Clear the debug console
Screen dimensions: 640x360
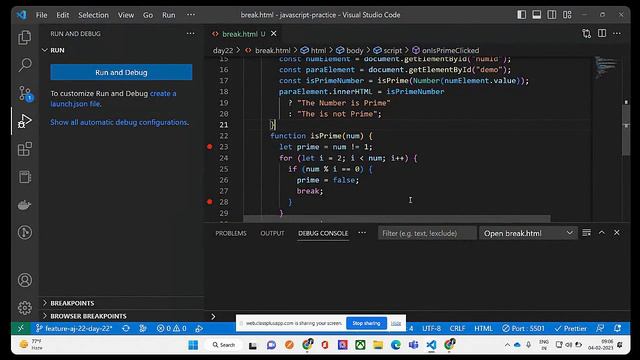(x=587, y=233)
